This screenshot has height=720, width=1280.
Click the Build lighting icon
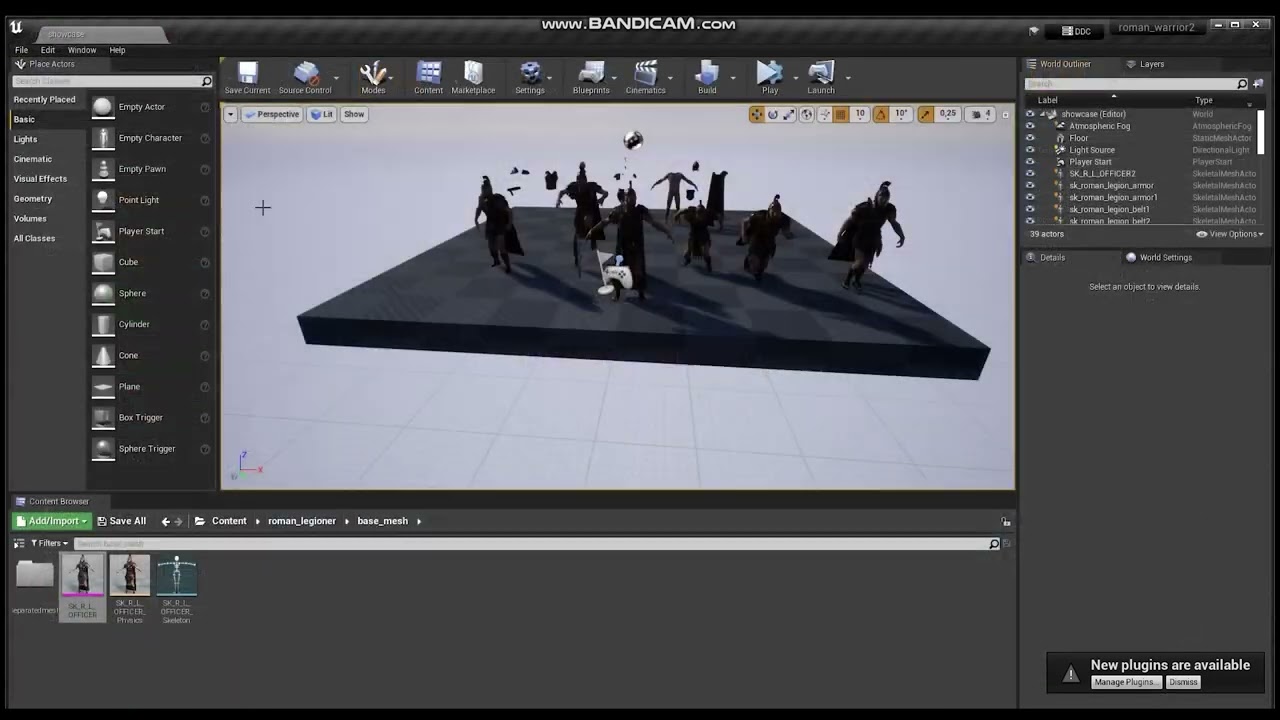click(707, 77)
